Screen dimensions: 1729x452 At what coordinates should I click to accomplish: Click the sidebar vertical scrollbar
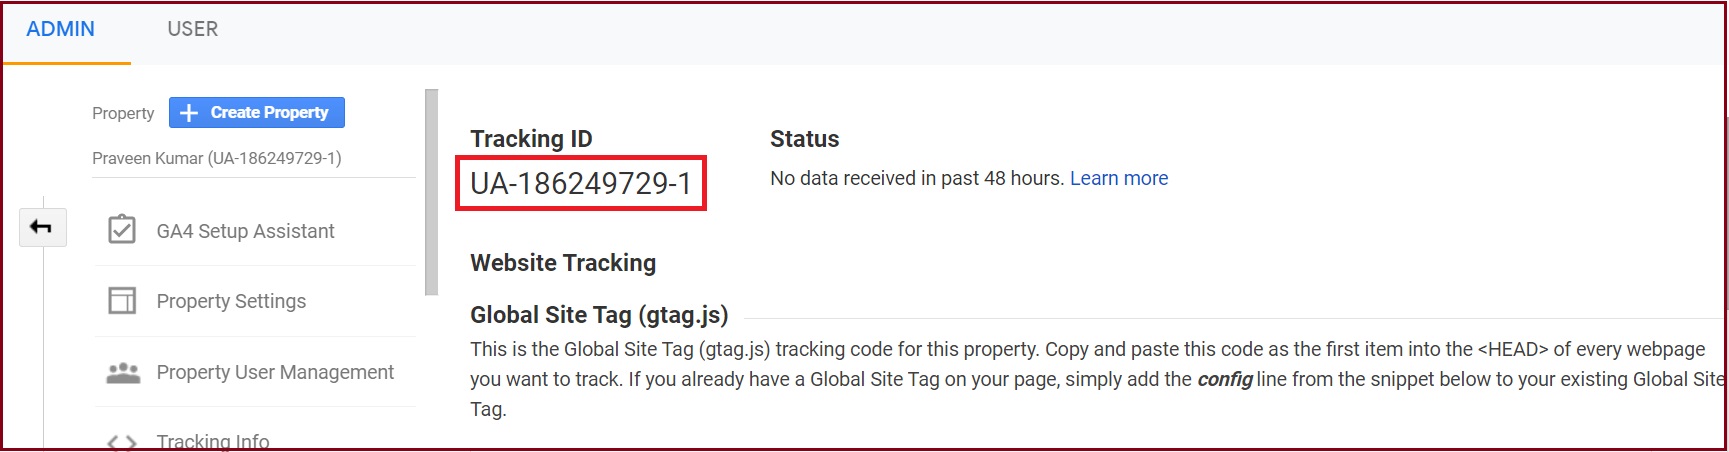coord(431,192)
